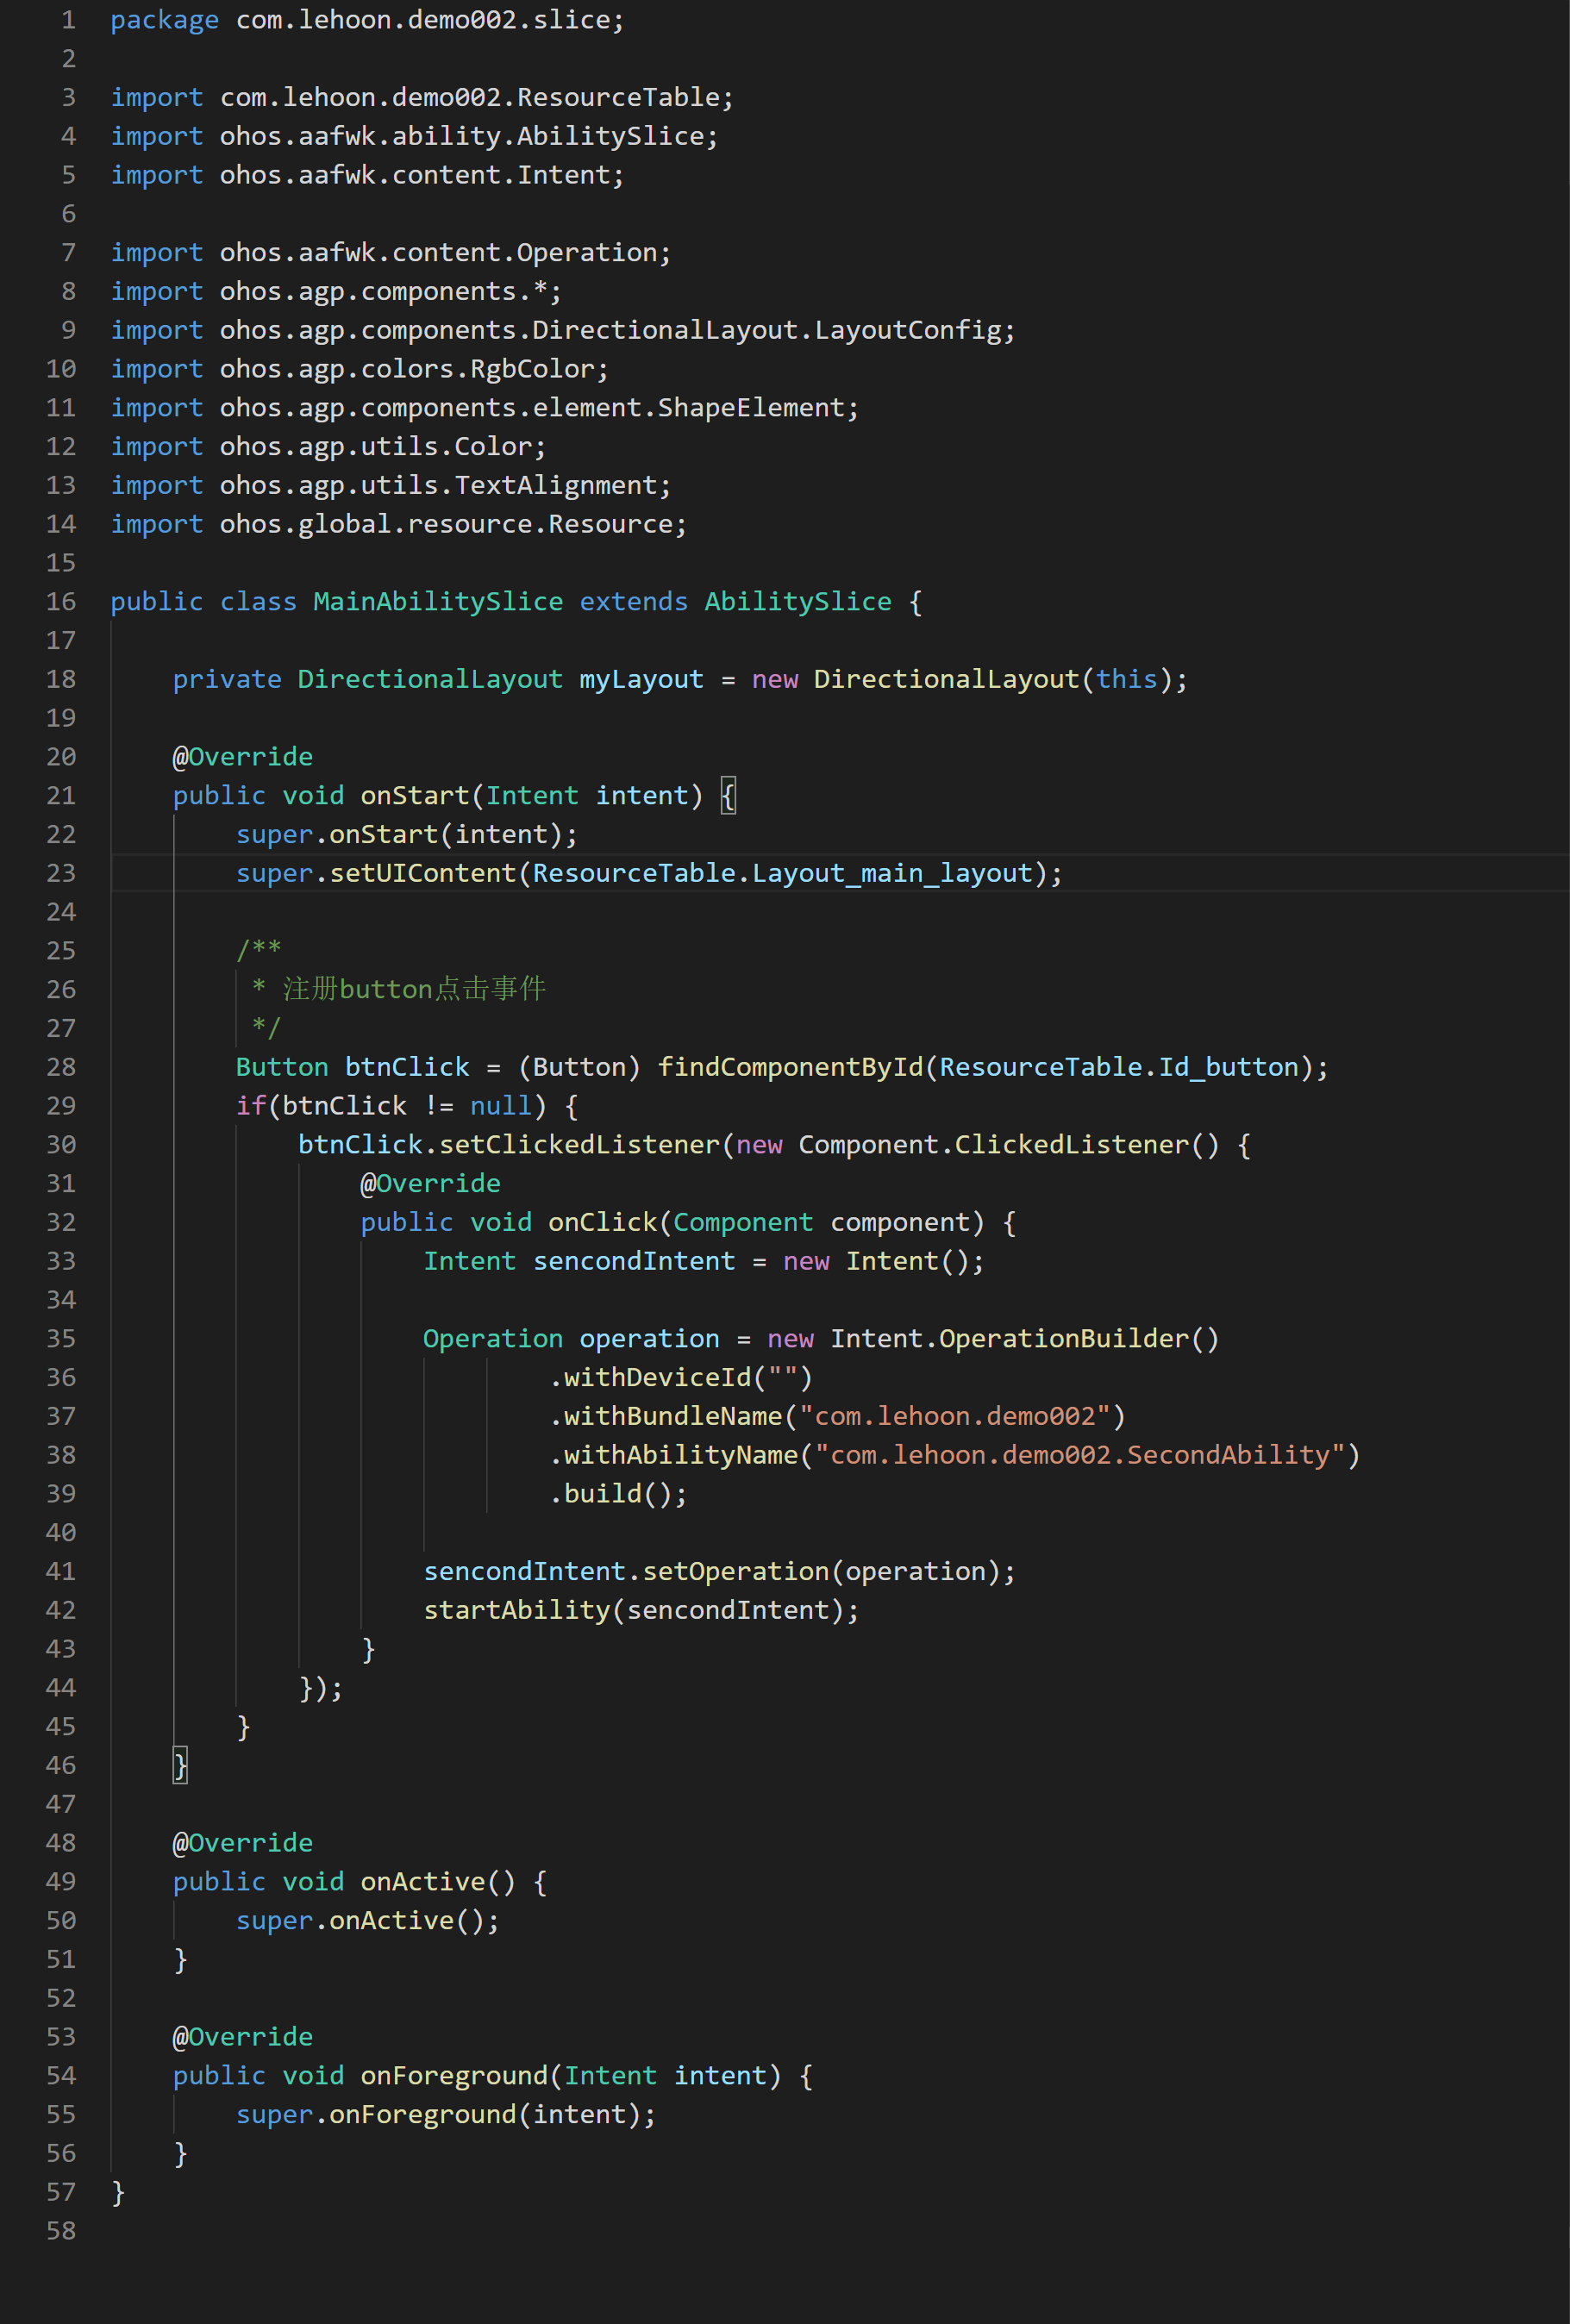1570x2324 pixels.
Task: Click the ohos.global.resource.Resource import
Action: pyautogui.click(x=399, y=524)
